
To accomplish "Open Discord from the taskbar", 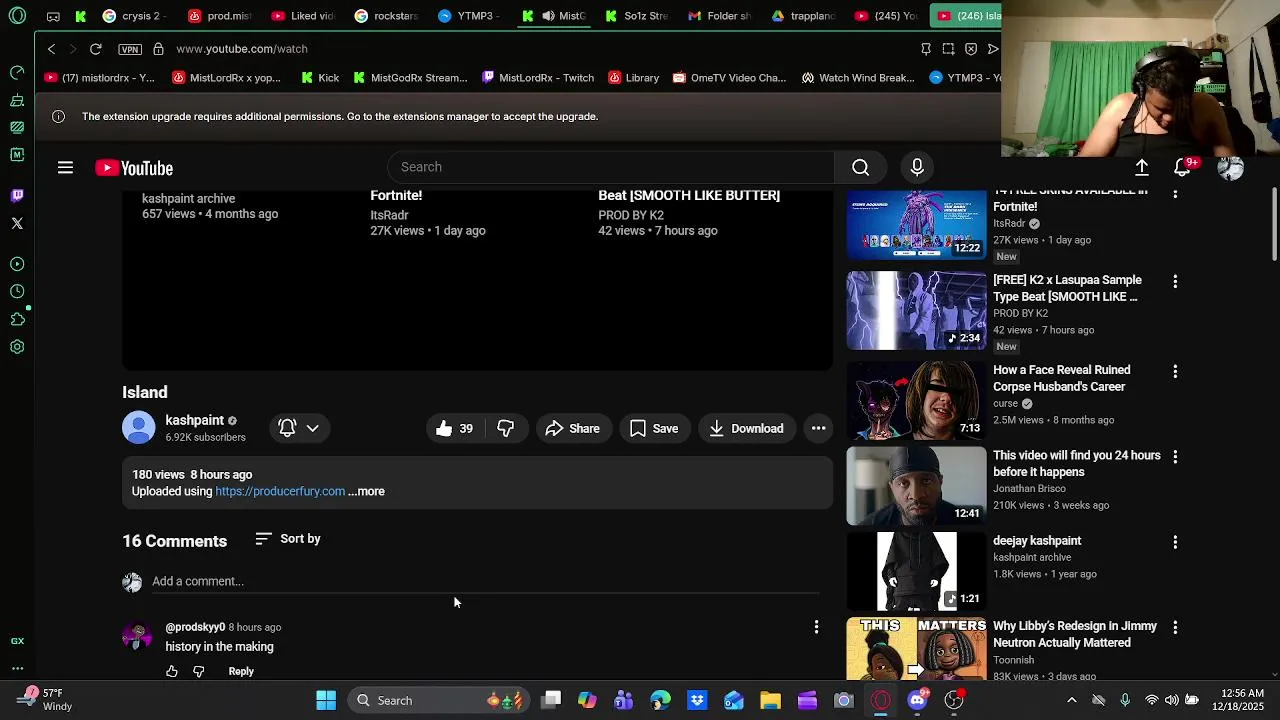I will coord(917,700).
